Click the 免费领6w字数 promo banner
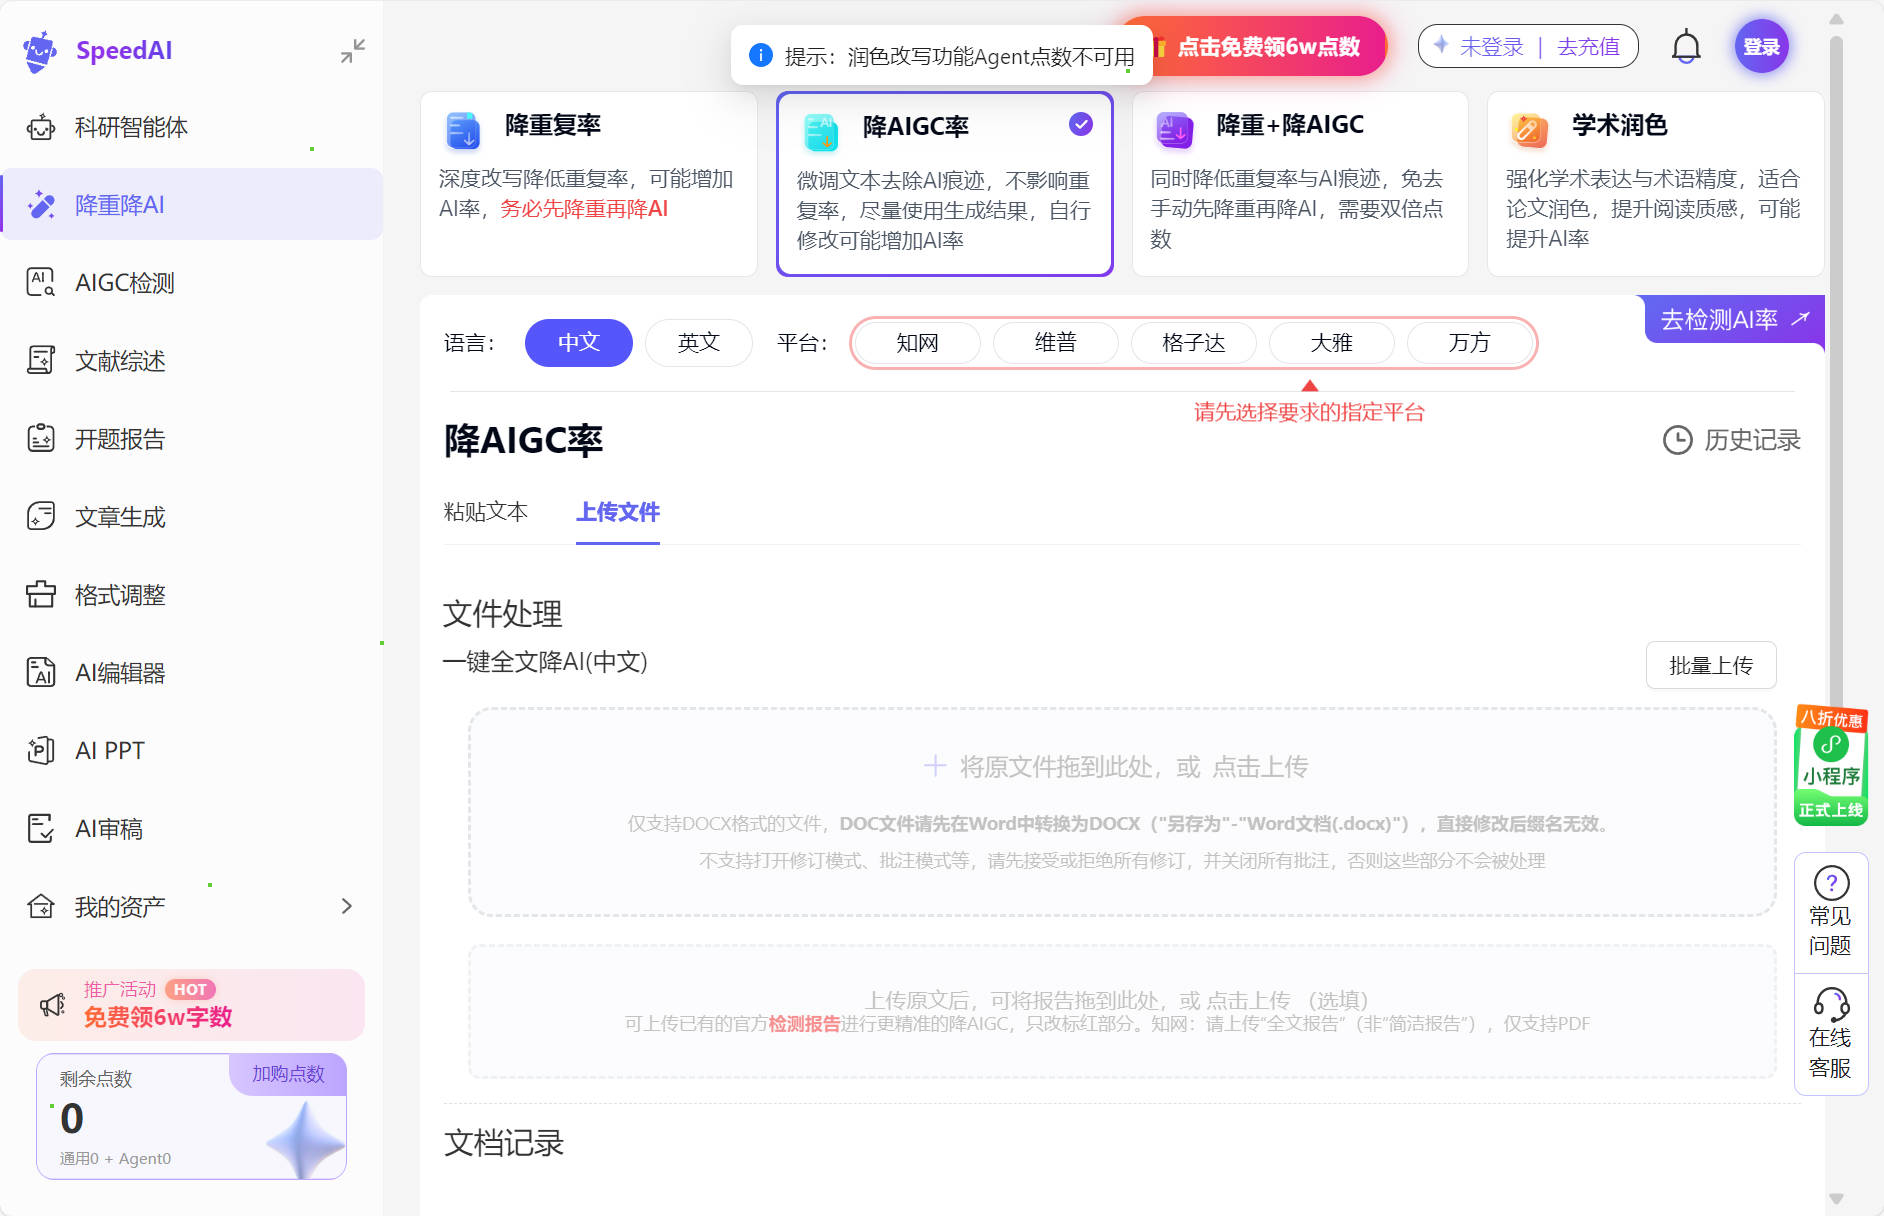The height and width of the screenshot is (1216, 1884). point(192,1005)
